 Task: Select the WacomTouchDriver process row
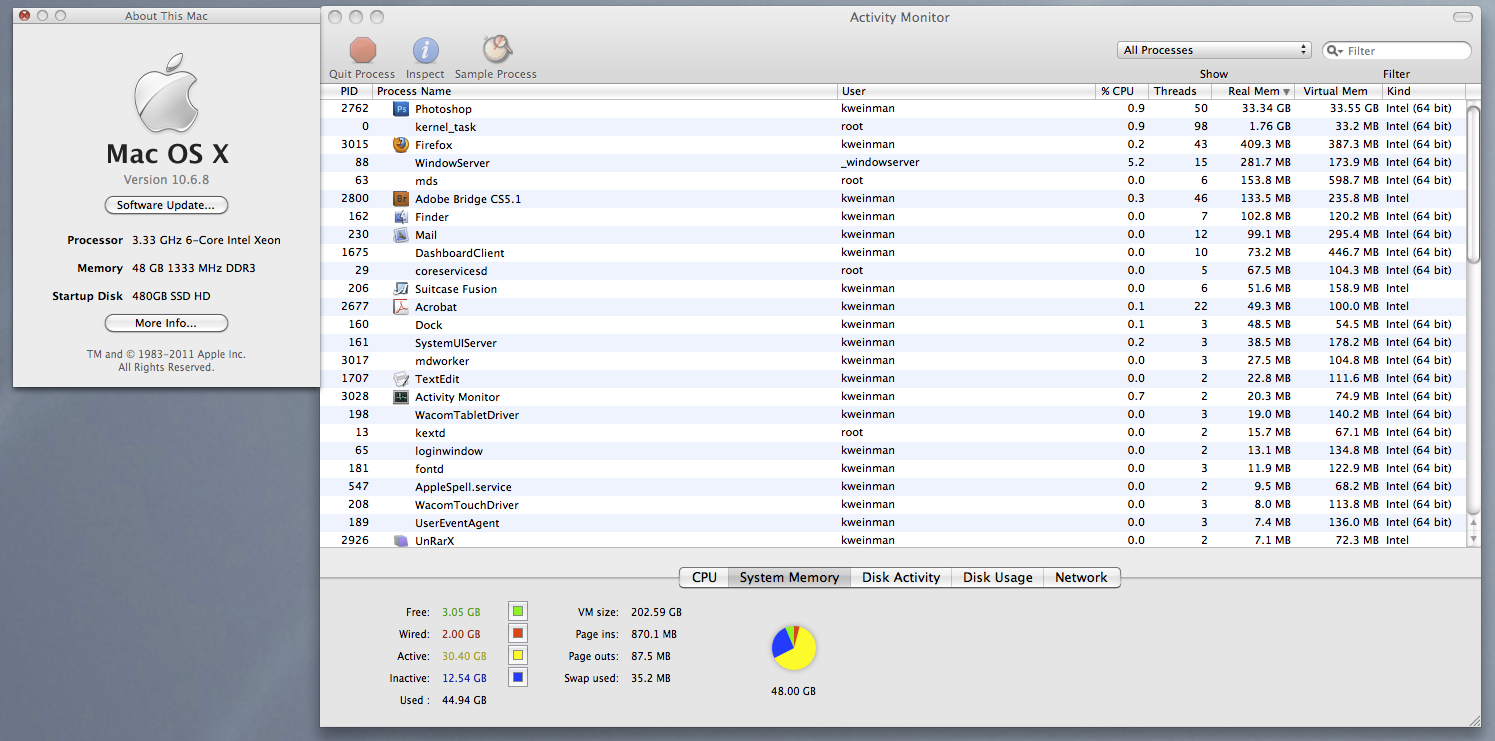(893, 505)
